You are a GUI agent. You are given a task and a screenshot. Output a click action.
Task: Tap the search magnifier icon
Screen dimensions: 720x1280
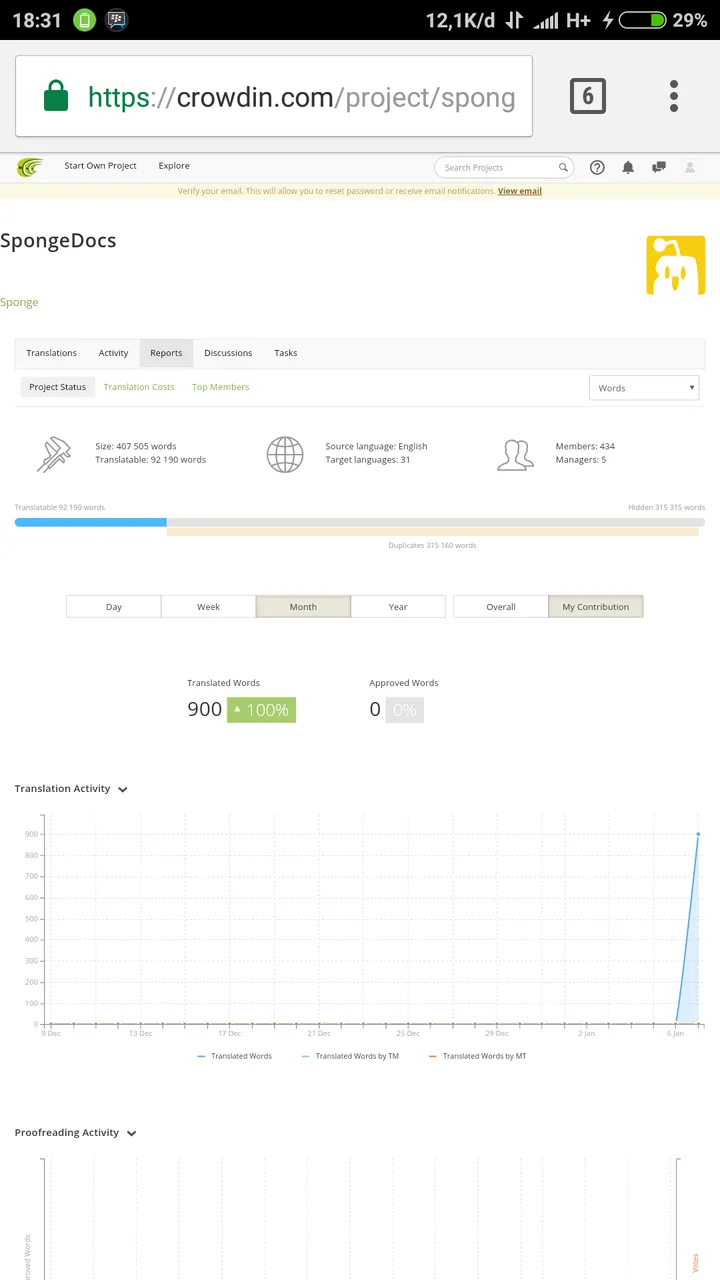(x=563, y=168)
